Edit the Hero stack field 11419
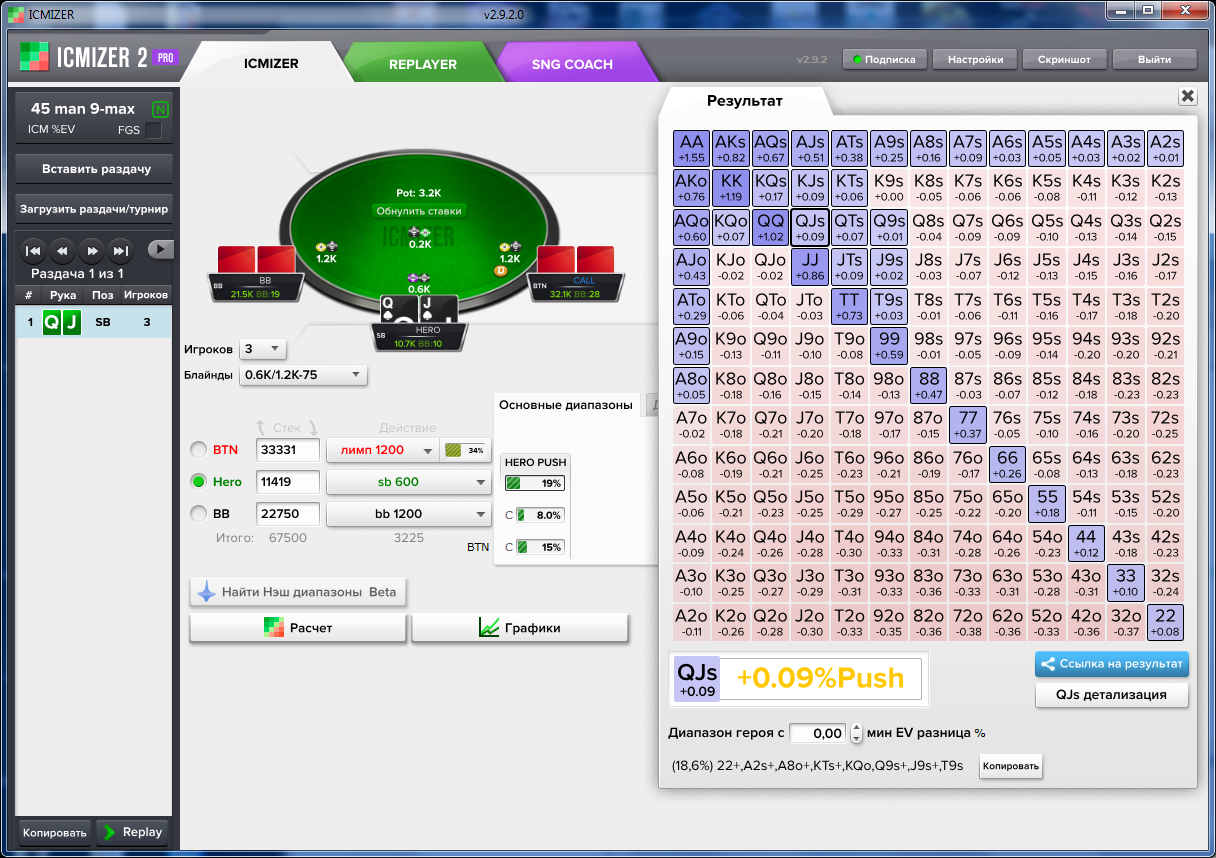The image size is (1216, 858). (288, 482)
